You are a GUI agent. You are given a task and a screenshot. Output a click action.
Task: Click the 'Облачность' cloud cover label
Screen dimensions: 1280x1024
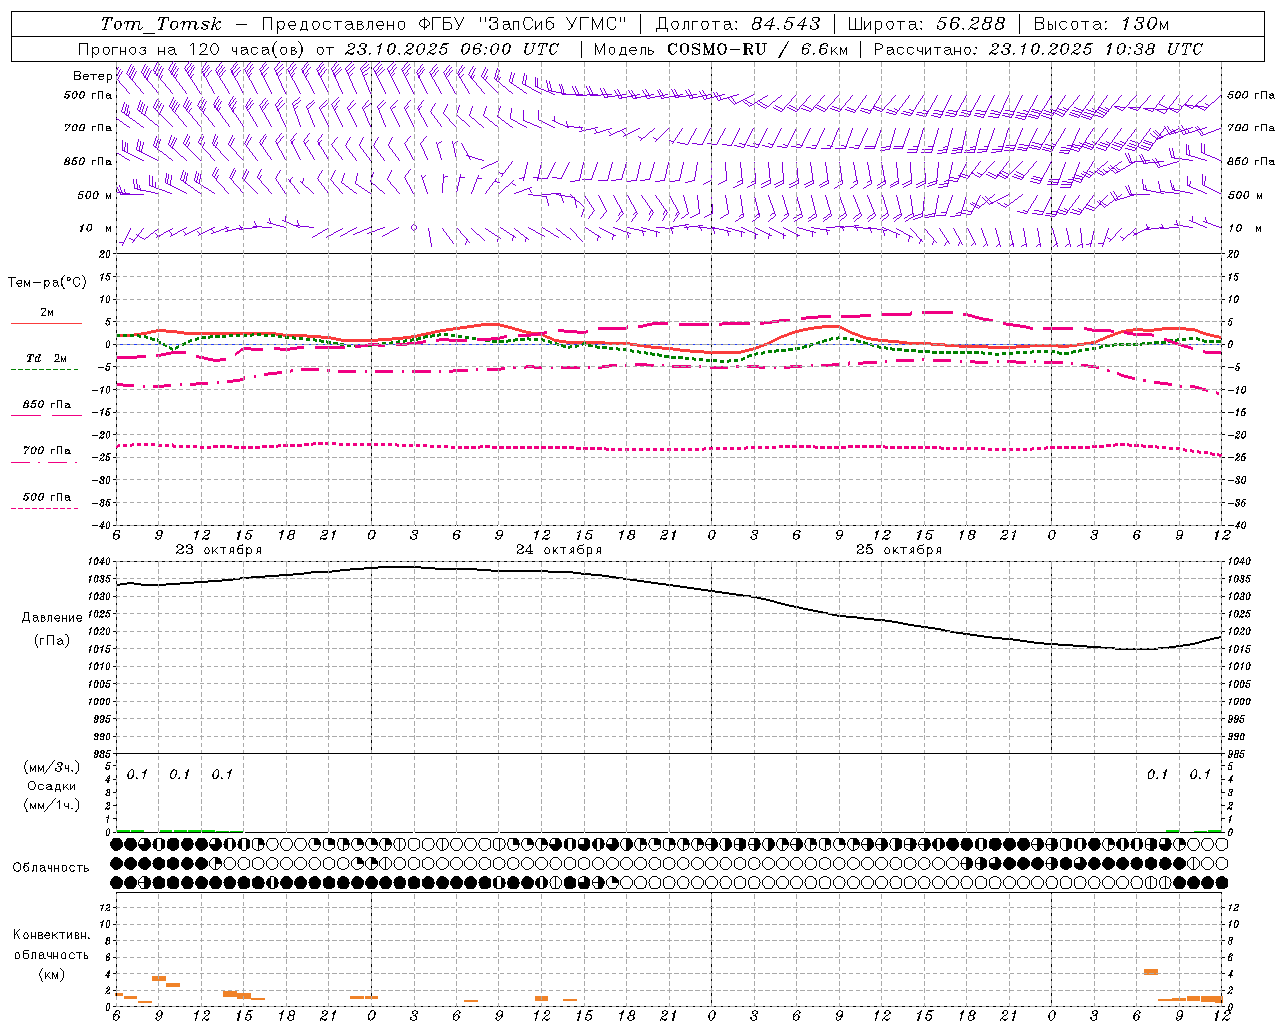point(51,868)
